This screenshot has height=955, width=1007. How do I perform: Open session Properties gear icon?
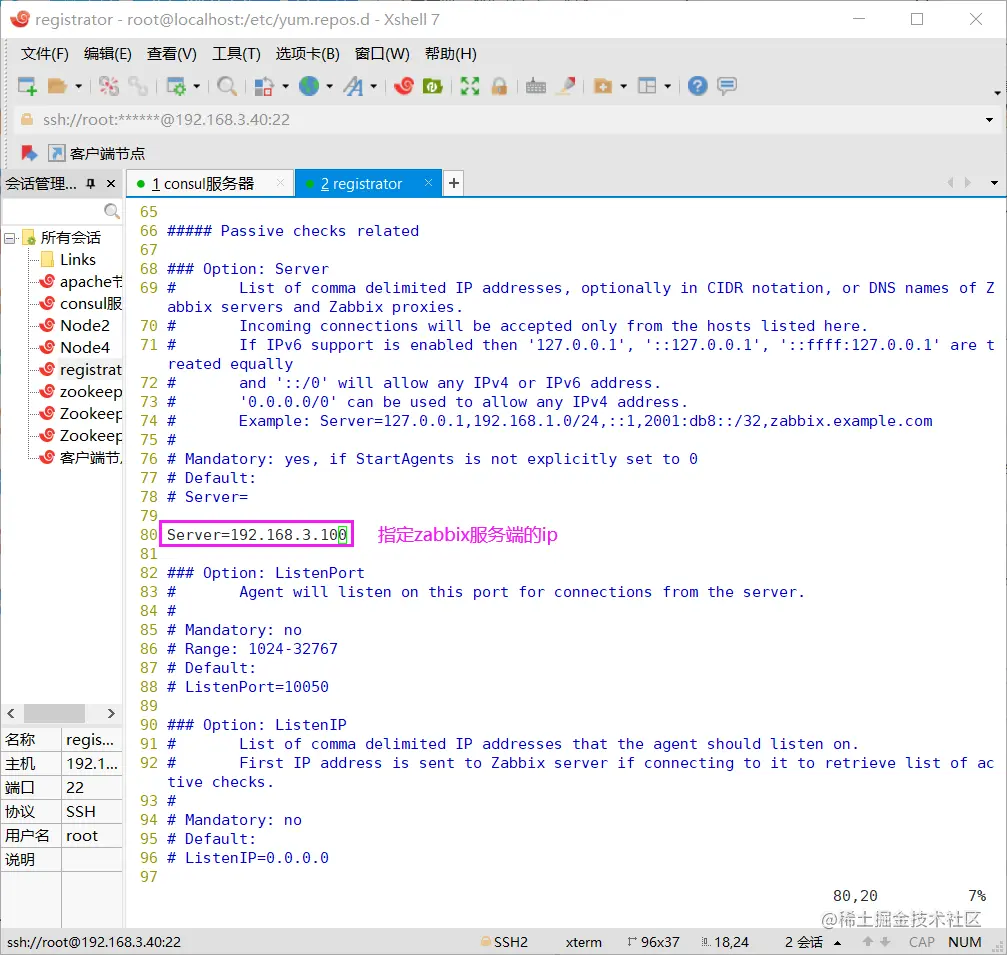pyautogui.click(x=175, y=85)
